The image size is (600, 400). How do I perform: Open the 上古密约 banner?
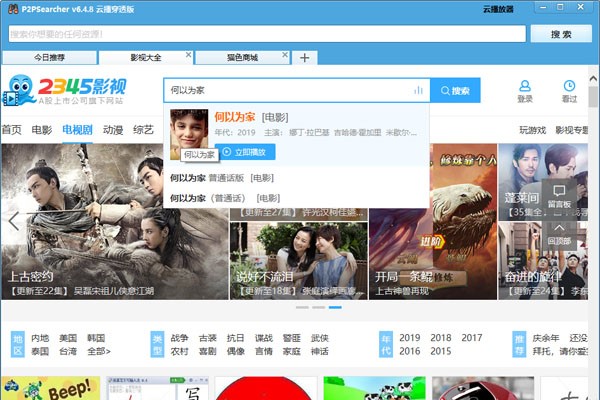115,222
